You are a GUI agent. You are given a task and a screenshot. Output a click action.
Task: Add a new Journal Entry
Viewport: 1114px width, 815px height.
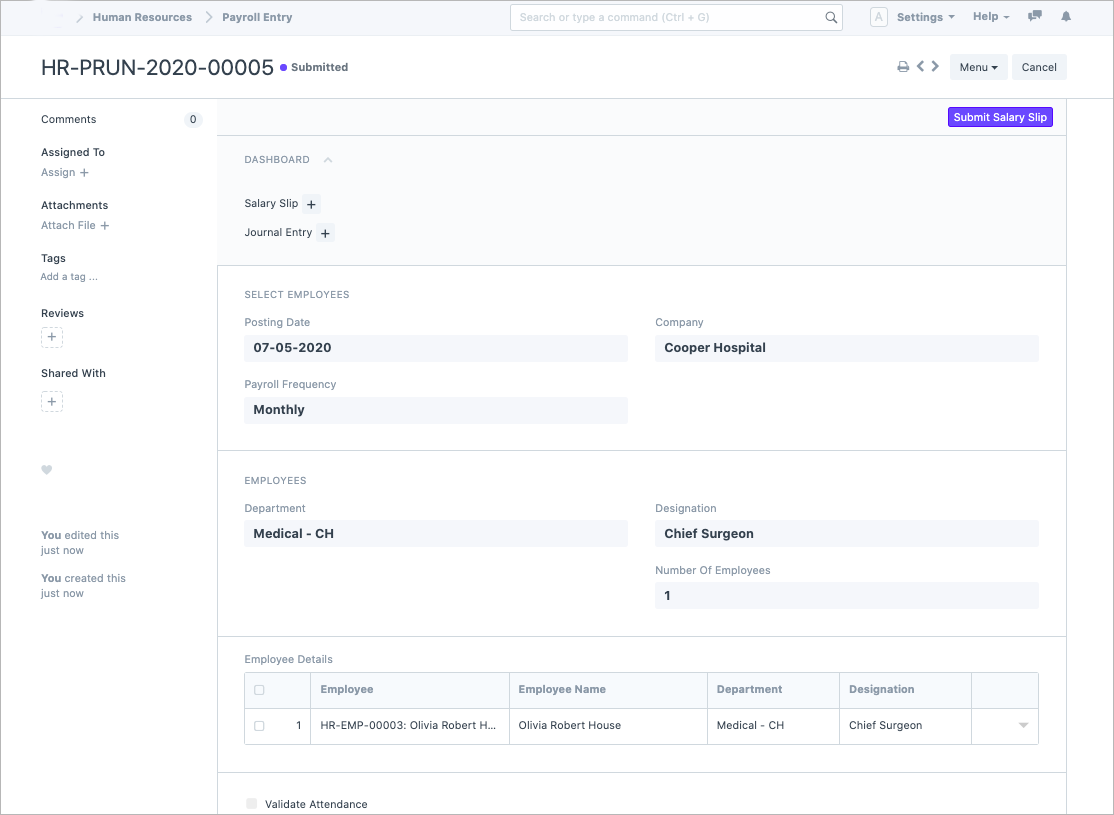325,233
